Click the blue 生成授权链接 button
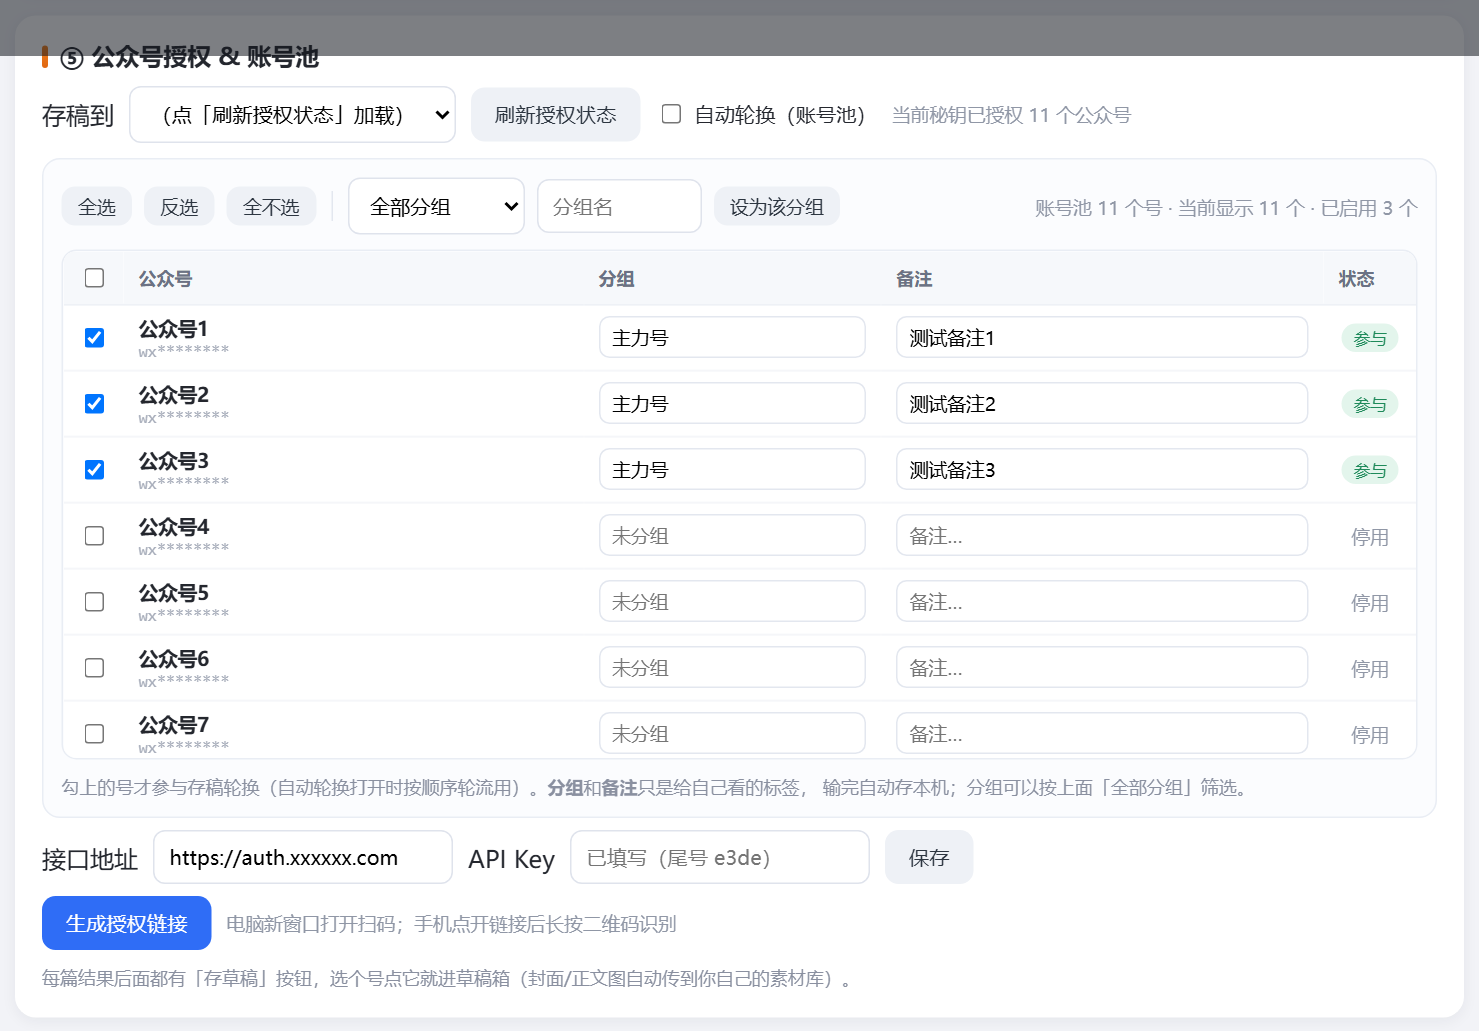The image size is (1479, 1031). click(x=127, y=923)
